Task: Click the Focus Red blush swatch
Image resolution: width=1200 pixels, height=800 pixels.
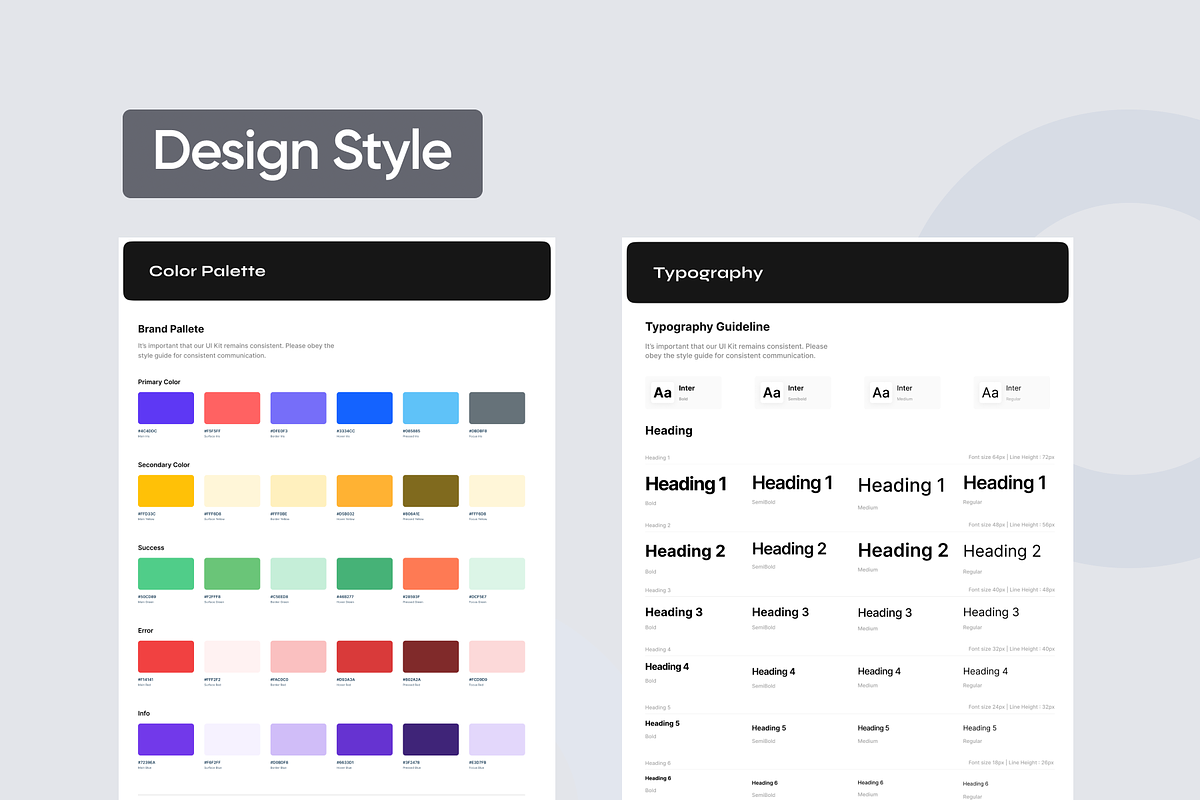Action: tap(497, 657)
